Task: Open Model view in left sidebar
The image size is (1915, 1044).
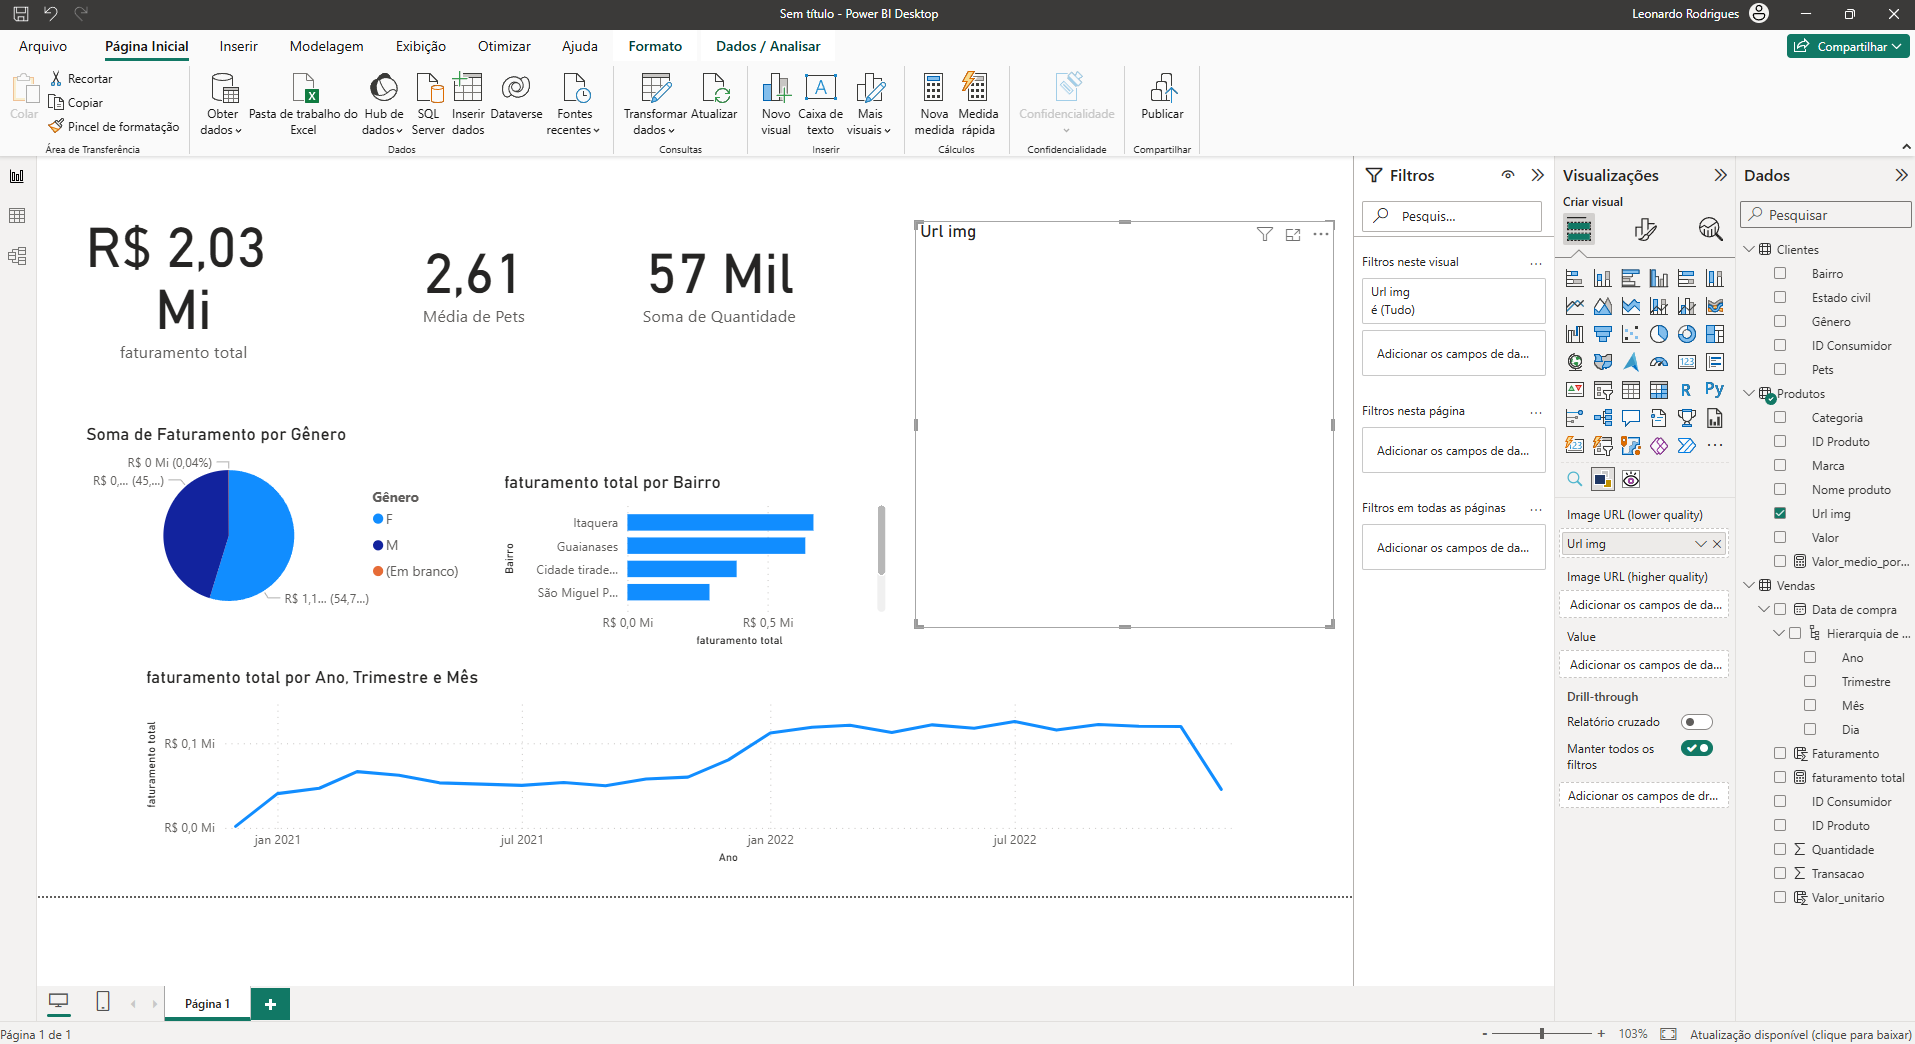Action: pos(17,256)
